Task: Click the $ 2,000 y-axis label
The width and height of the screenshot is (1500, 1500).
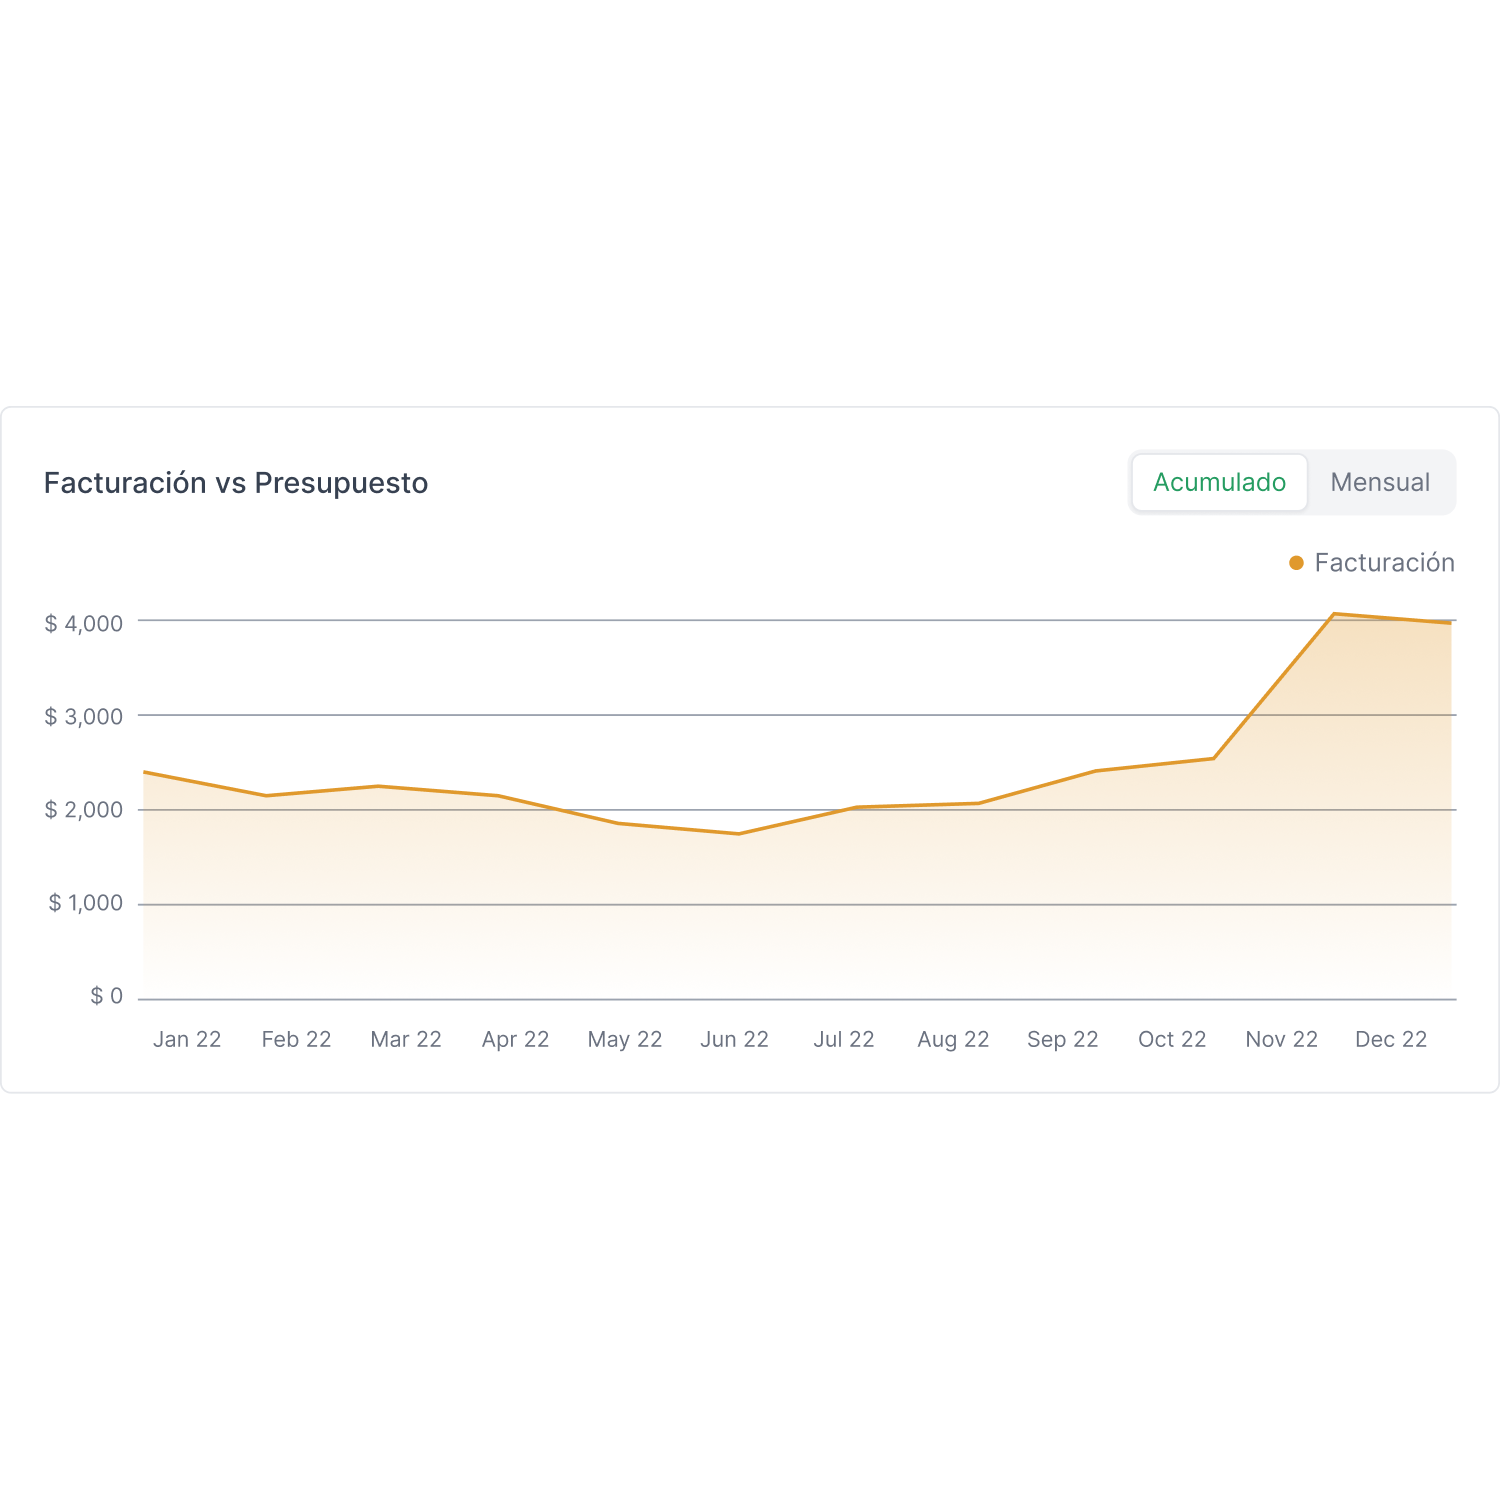Action: click(84, 809)
